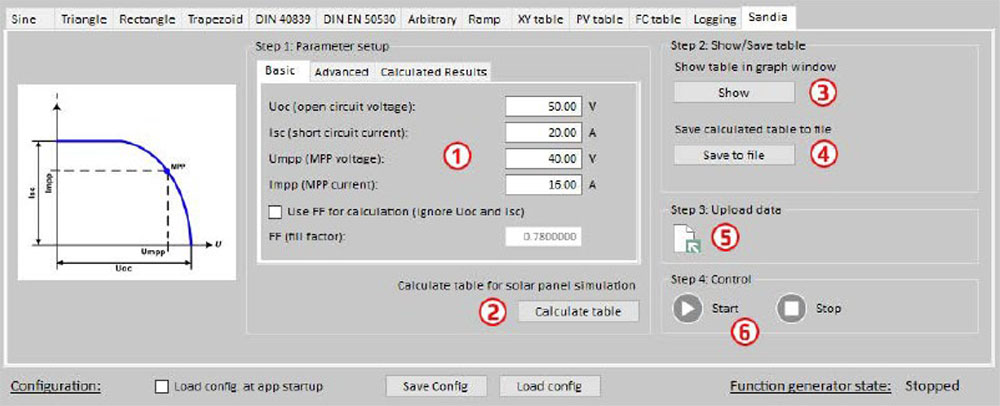The image size is (1000, 406).
Task: Click the upload data file icon
Action: 686,240
